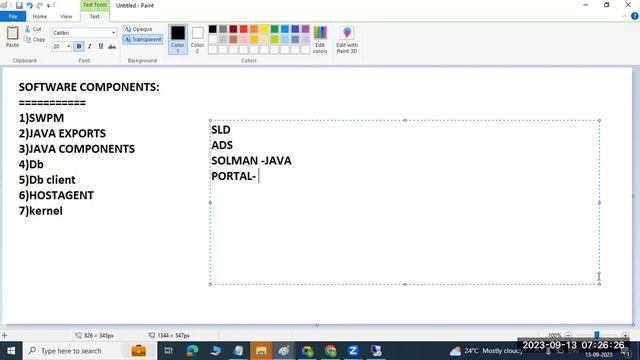
Task: Open the weather widget showing 24°C
Action: click(486, 351)
